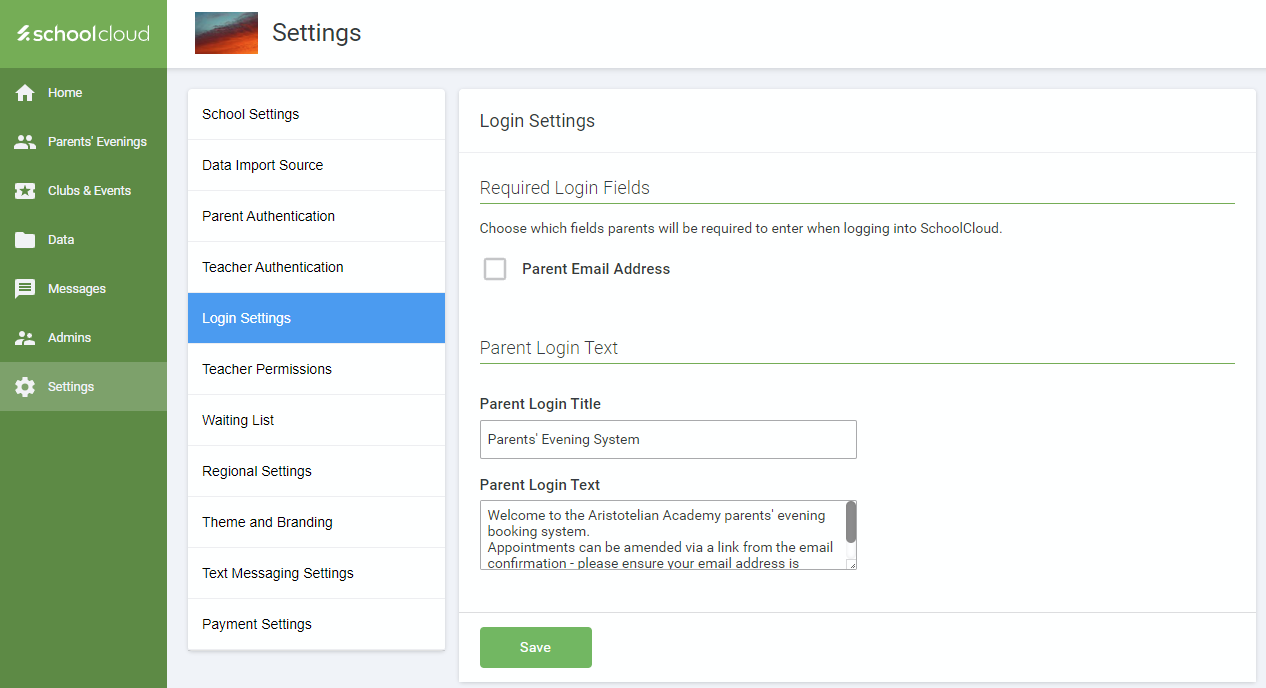Save the login settings

coord(535,647)
